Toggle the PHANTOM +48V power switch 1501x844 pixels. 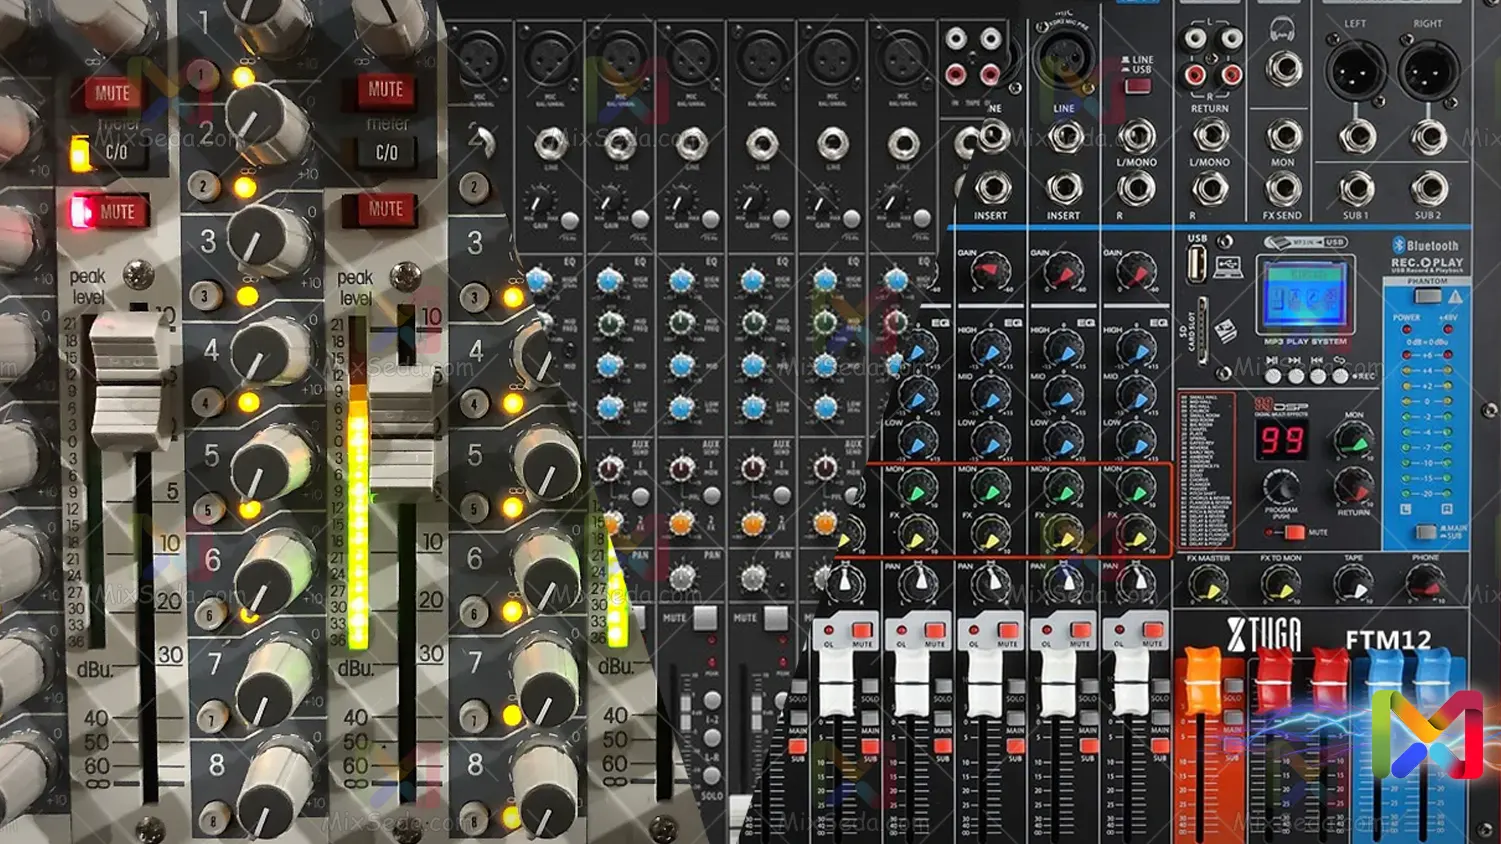pos(1426,297)
